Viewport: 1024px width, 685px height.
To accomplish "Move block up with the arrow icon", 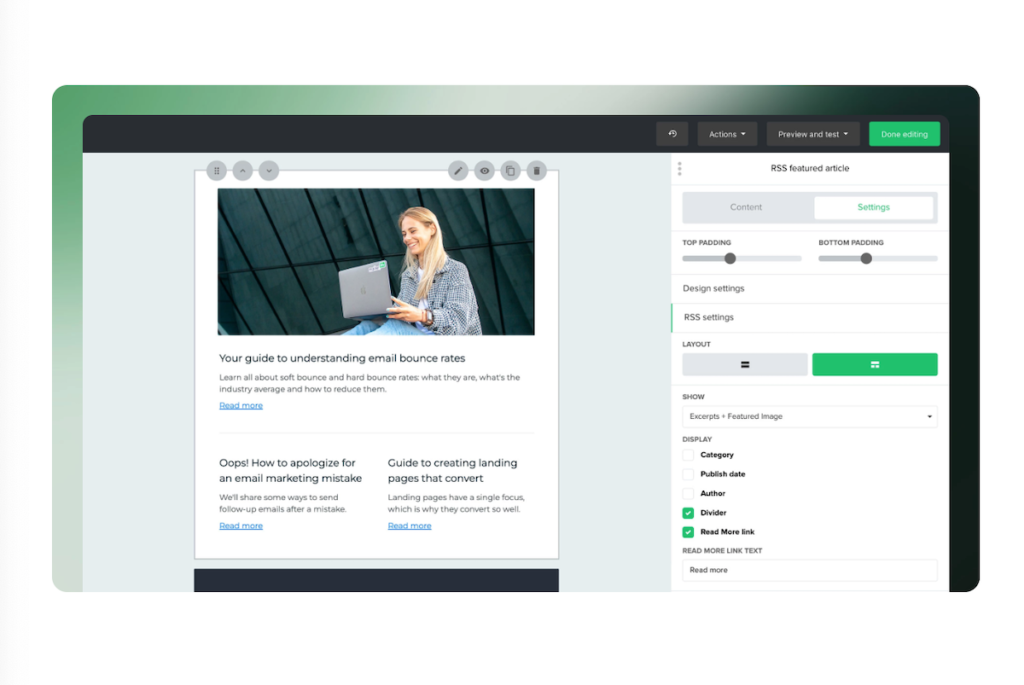I will point(243,171).
